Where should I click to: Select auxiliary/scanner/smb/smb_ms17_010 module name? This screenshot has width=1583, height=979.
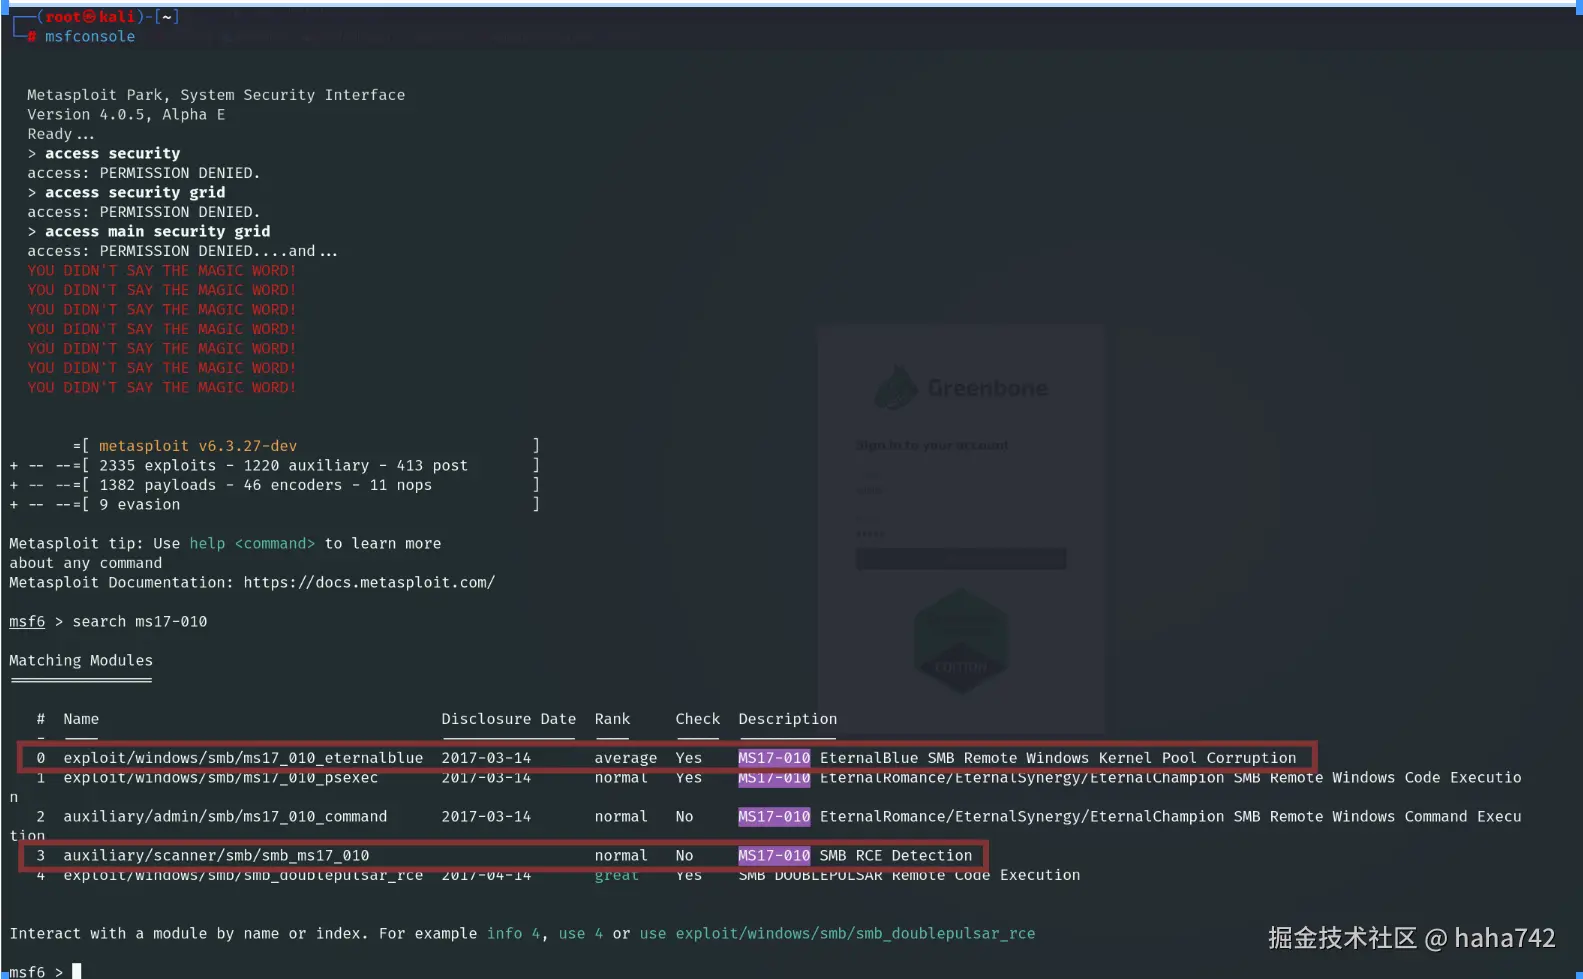(x=216, y=856)
